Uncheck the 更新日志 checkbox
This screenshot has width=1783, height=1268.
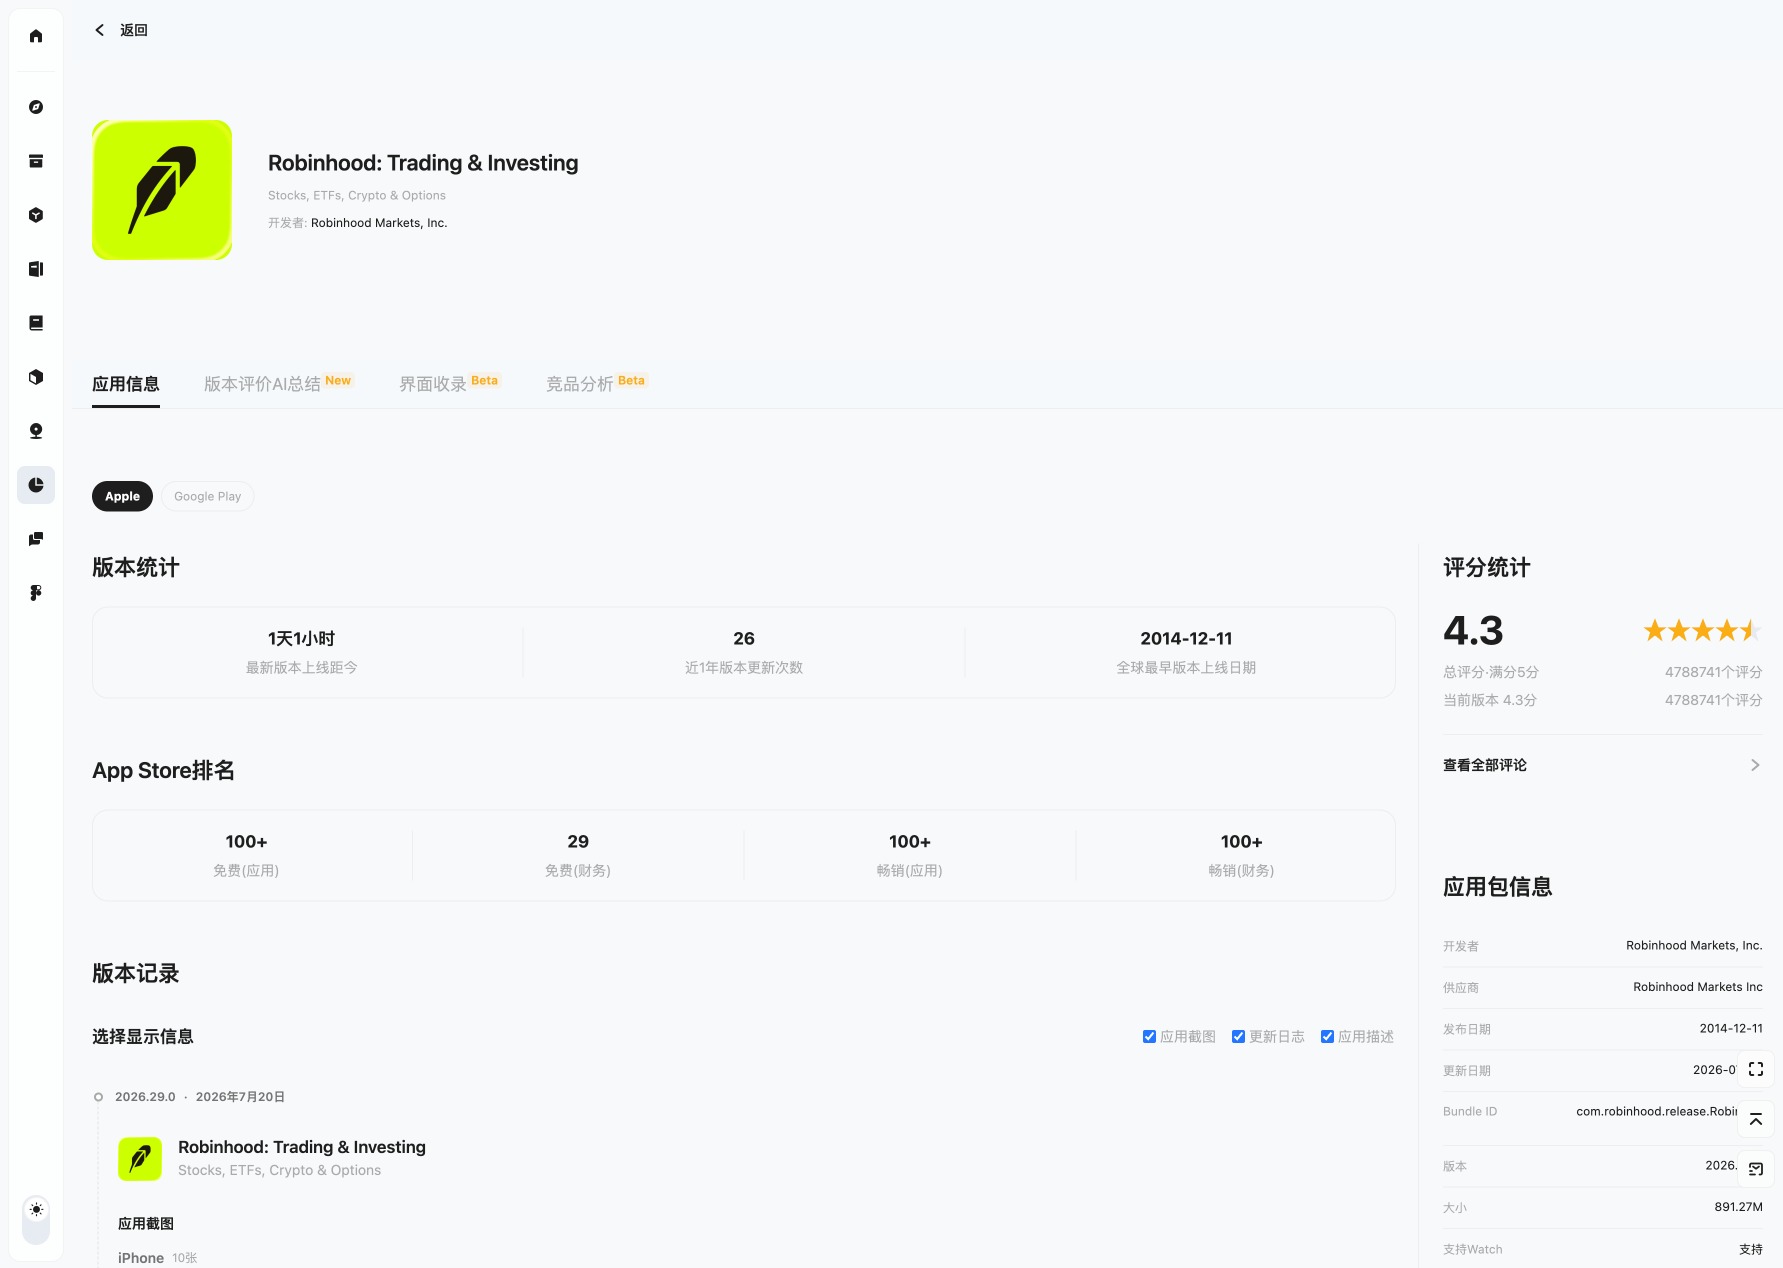point(1238,1037)
